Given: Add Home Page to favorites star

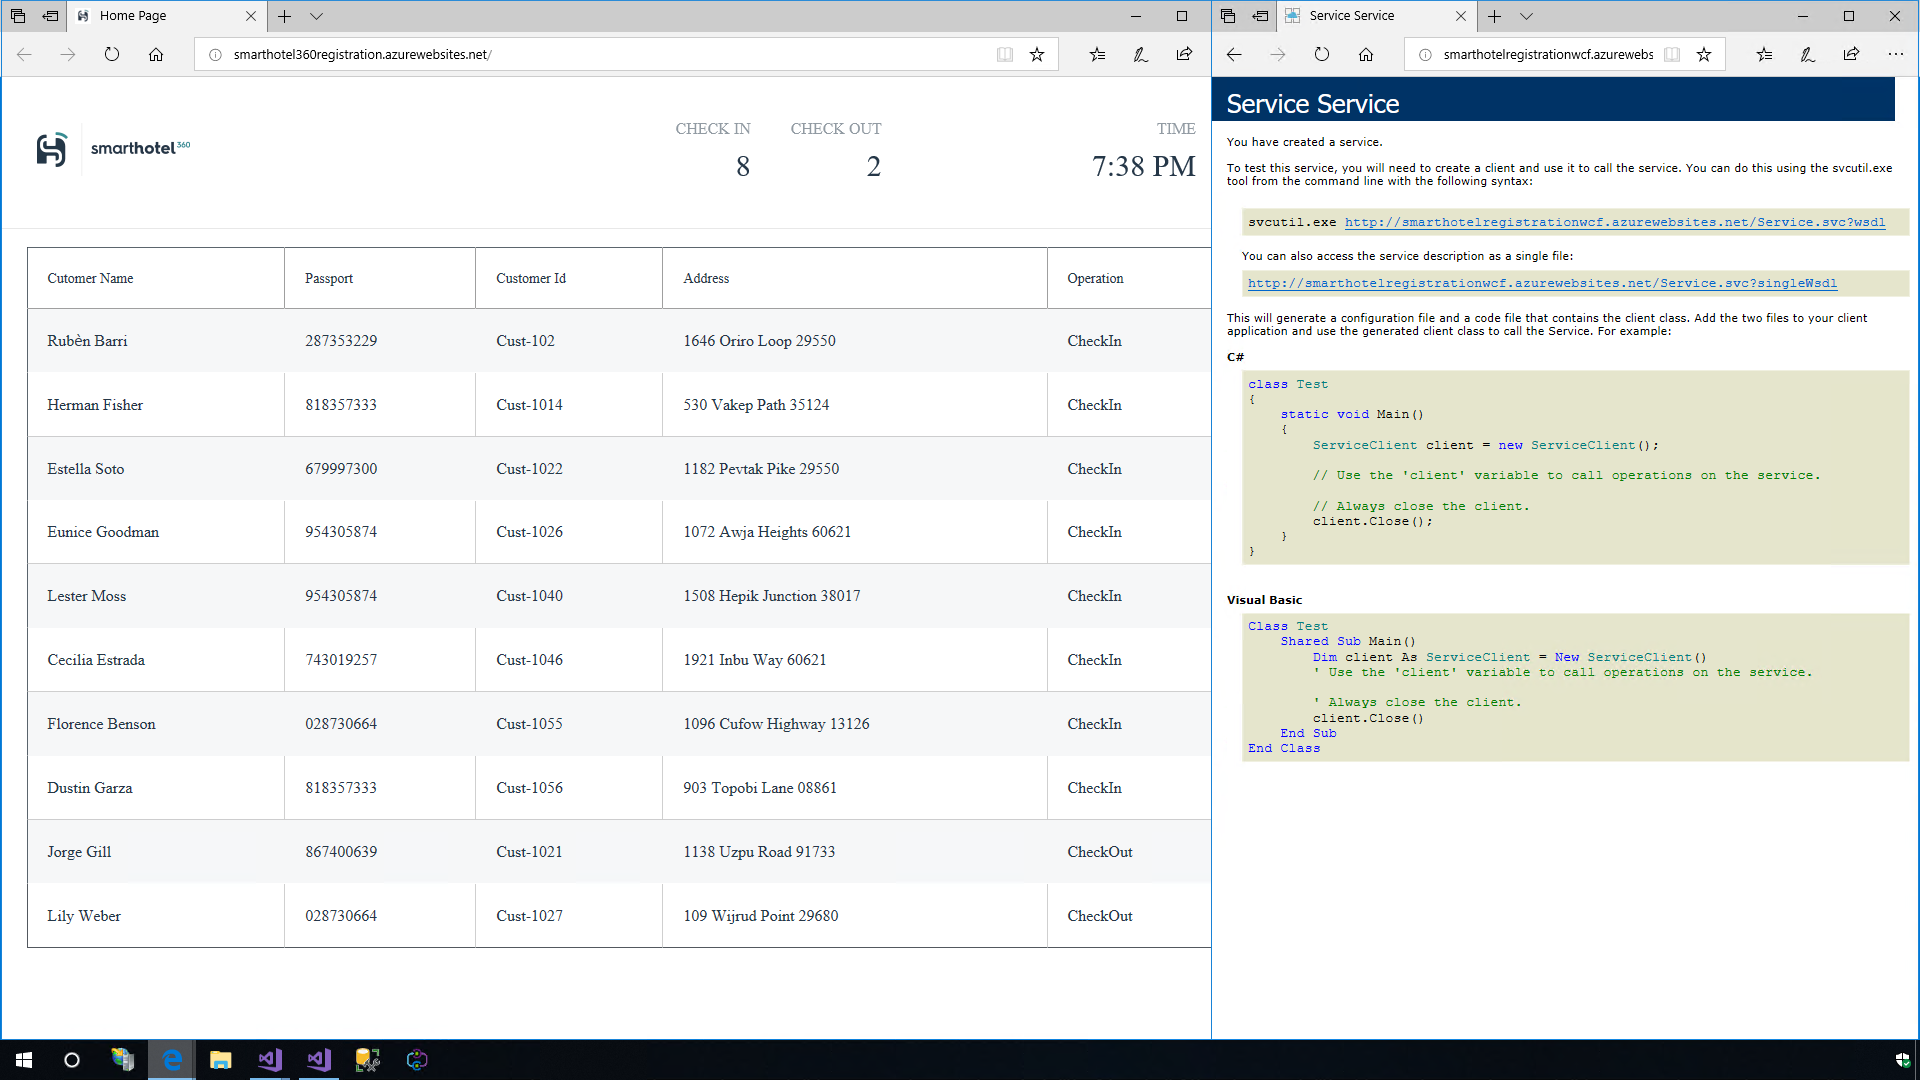Looking at the screenshot, I should pyautogui.click(x=1037, y=55).
